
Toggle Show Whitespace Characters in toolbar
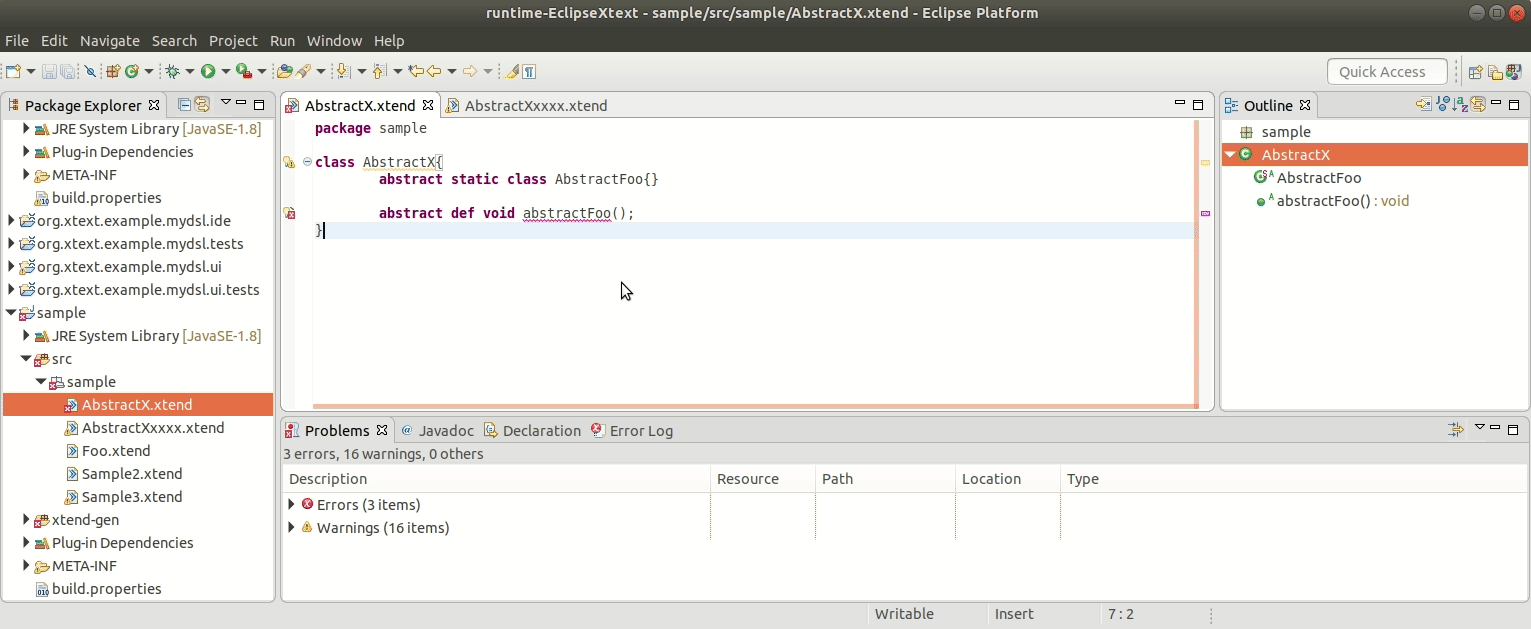pos(529,71)
